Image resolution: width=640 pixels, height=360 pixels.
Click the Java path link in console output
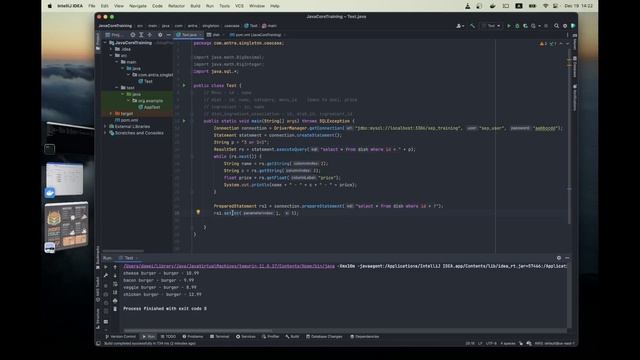(229, 266)
